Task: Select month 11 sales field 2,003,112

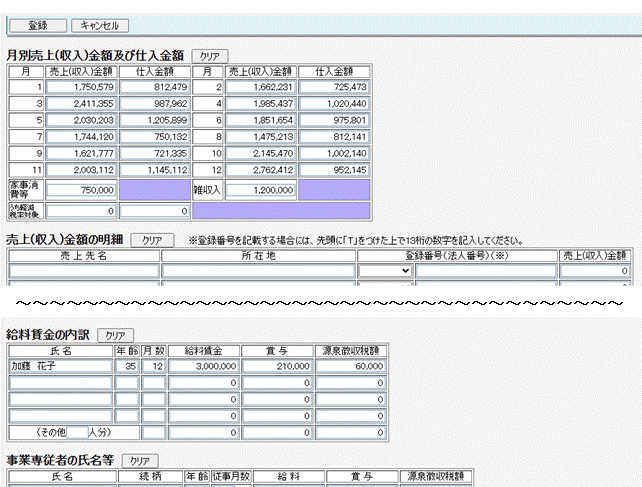Action: 81,170
